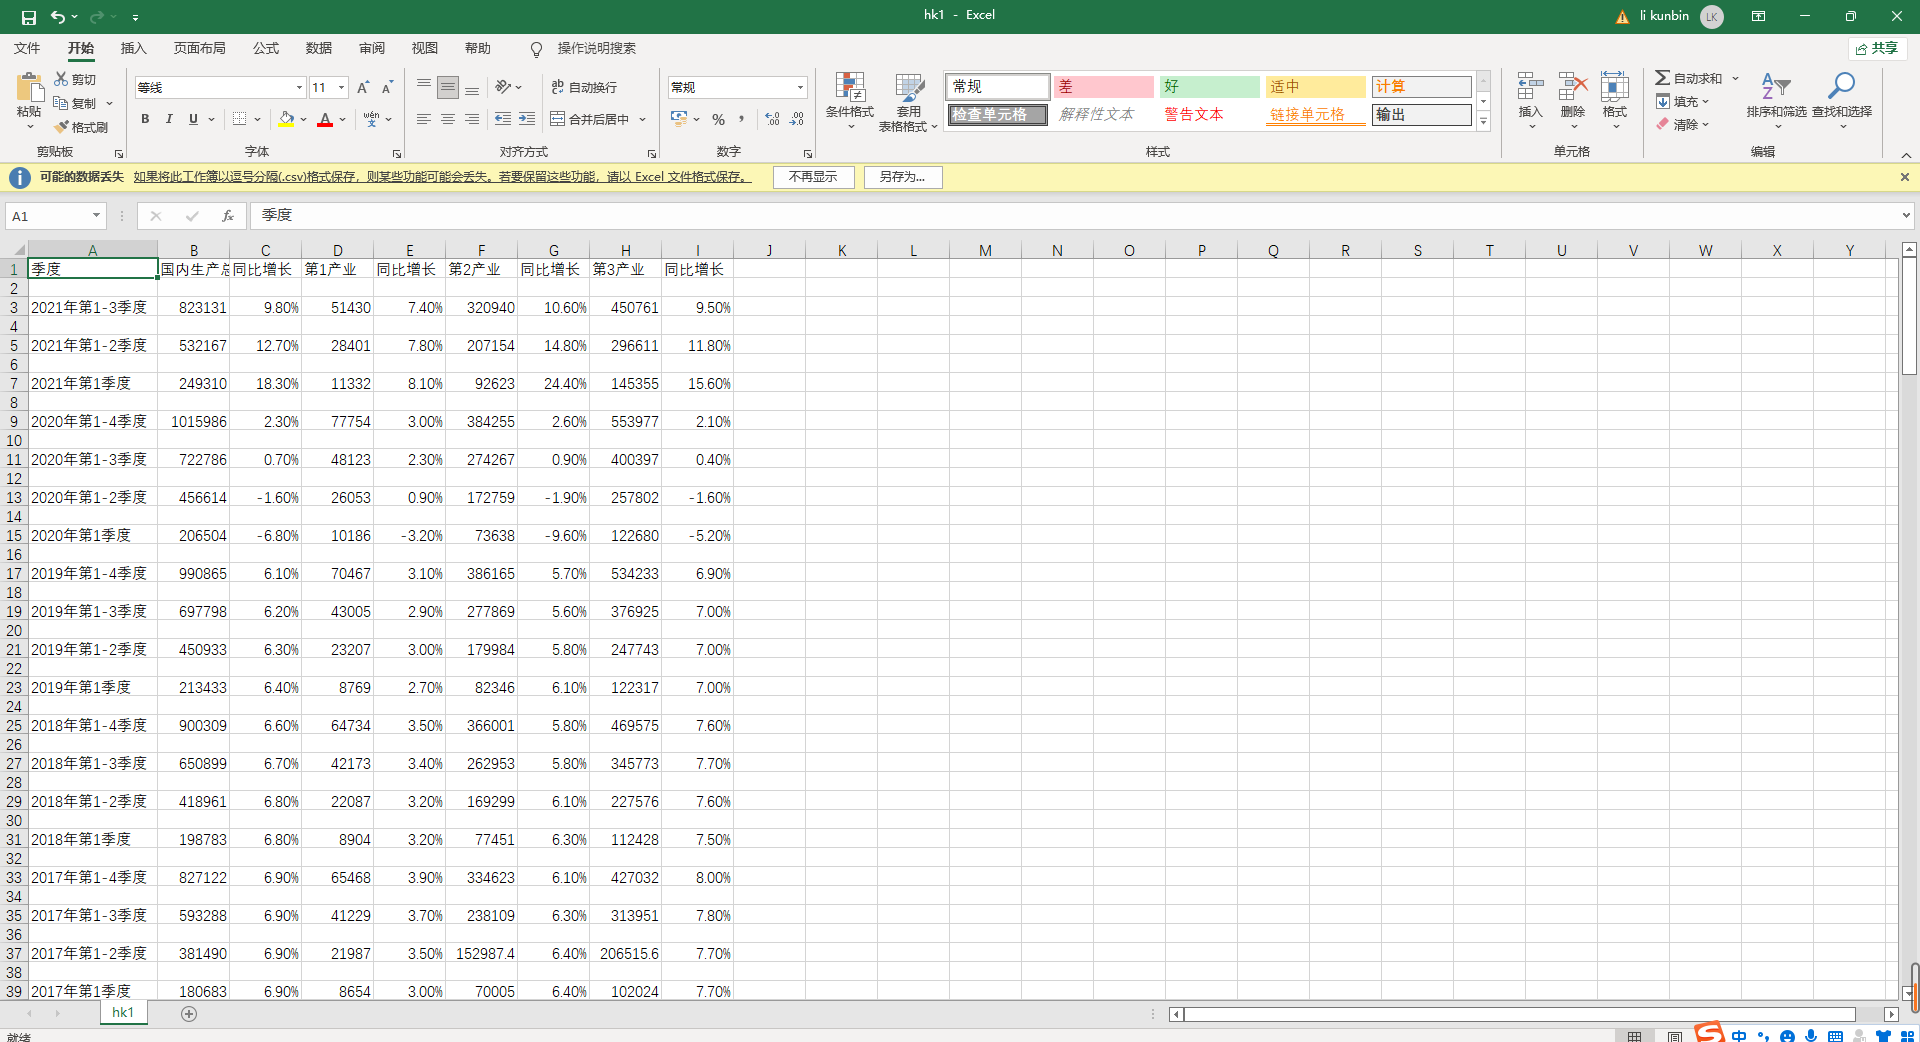Toggle Wrap Text (自动换行)

click(x=584, y=87)
